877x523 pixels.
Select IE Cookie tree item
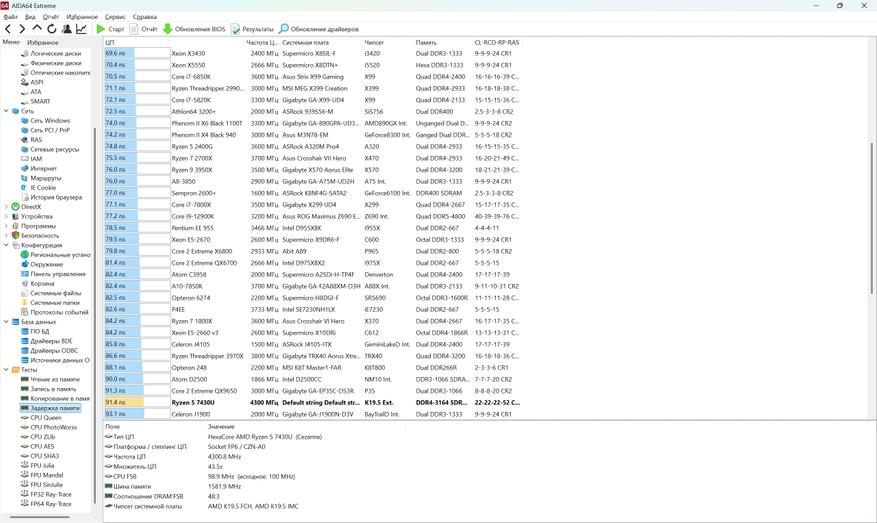pyautogui.click(x=43, y=187)
